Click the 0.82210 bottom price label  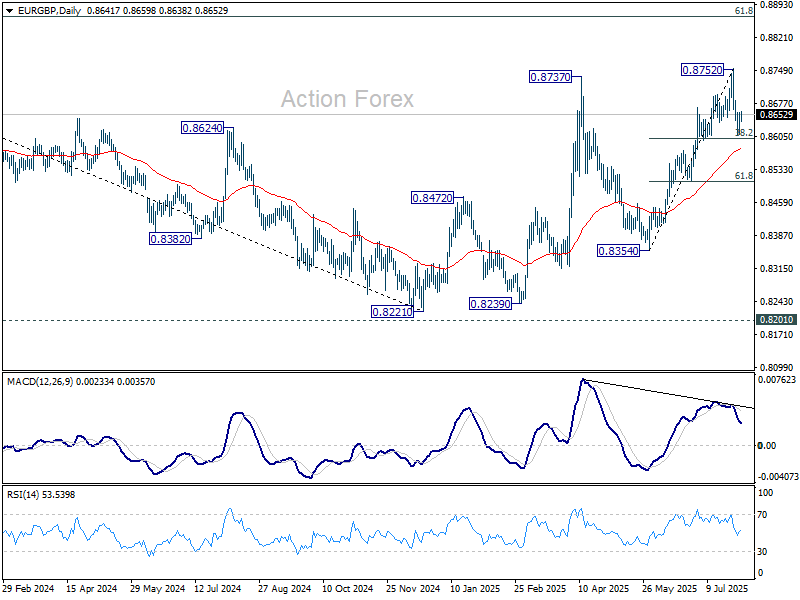(392, 312)
